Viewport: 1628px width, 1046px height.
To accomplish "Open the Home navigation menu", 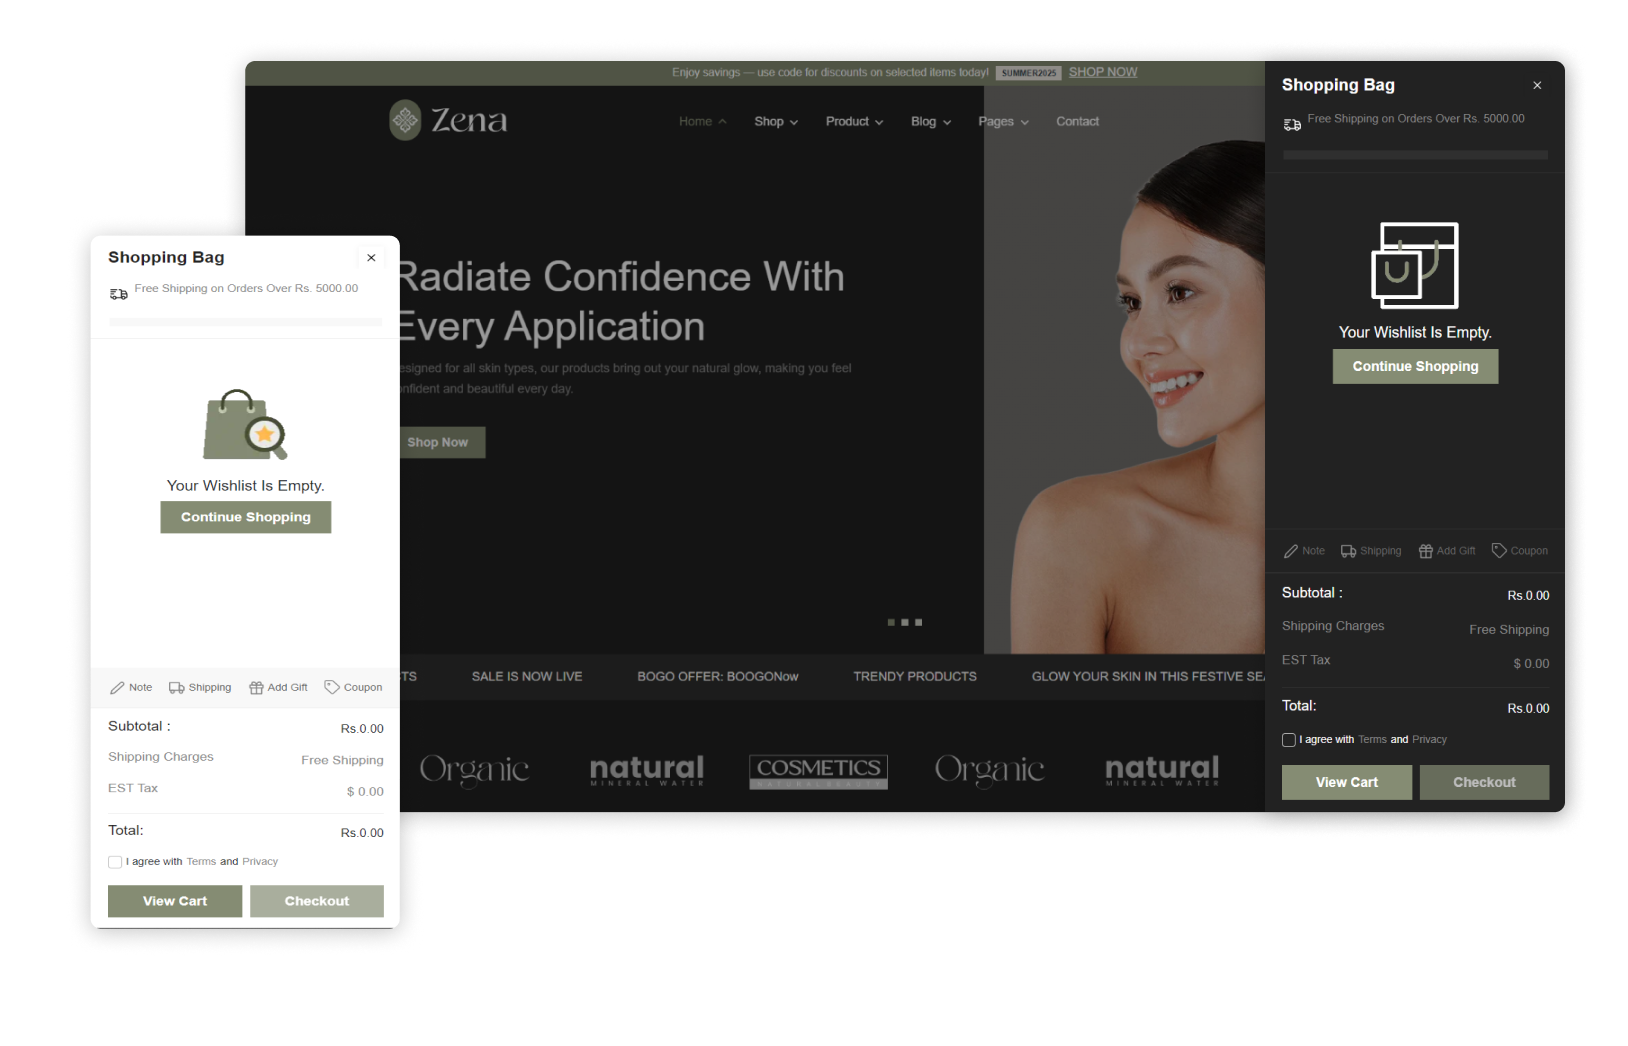I will coord(702,122).
